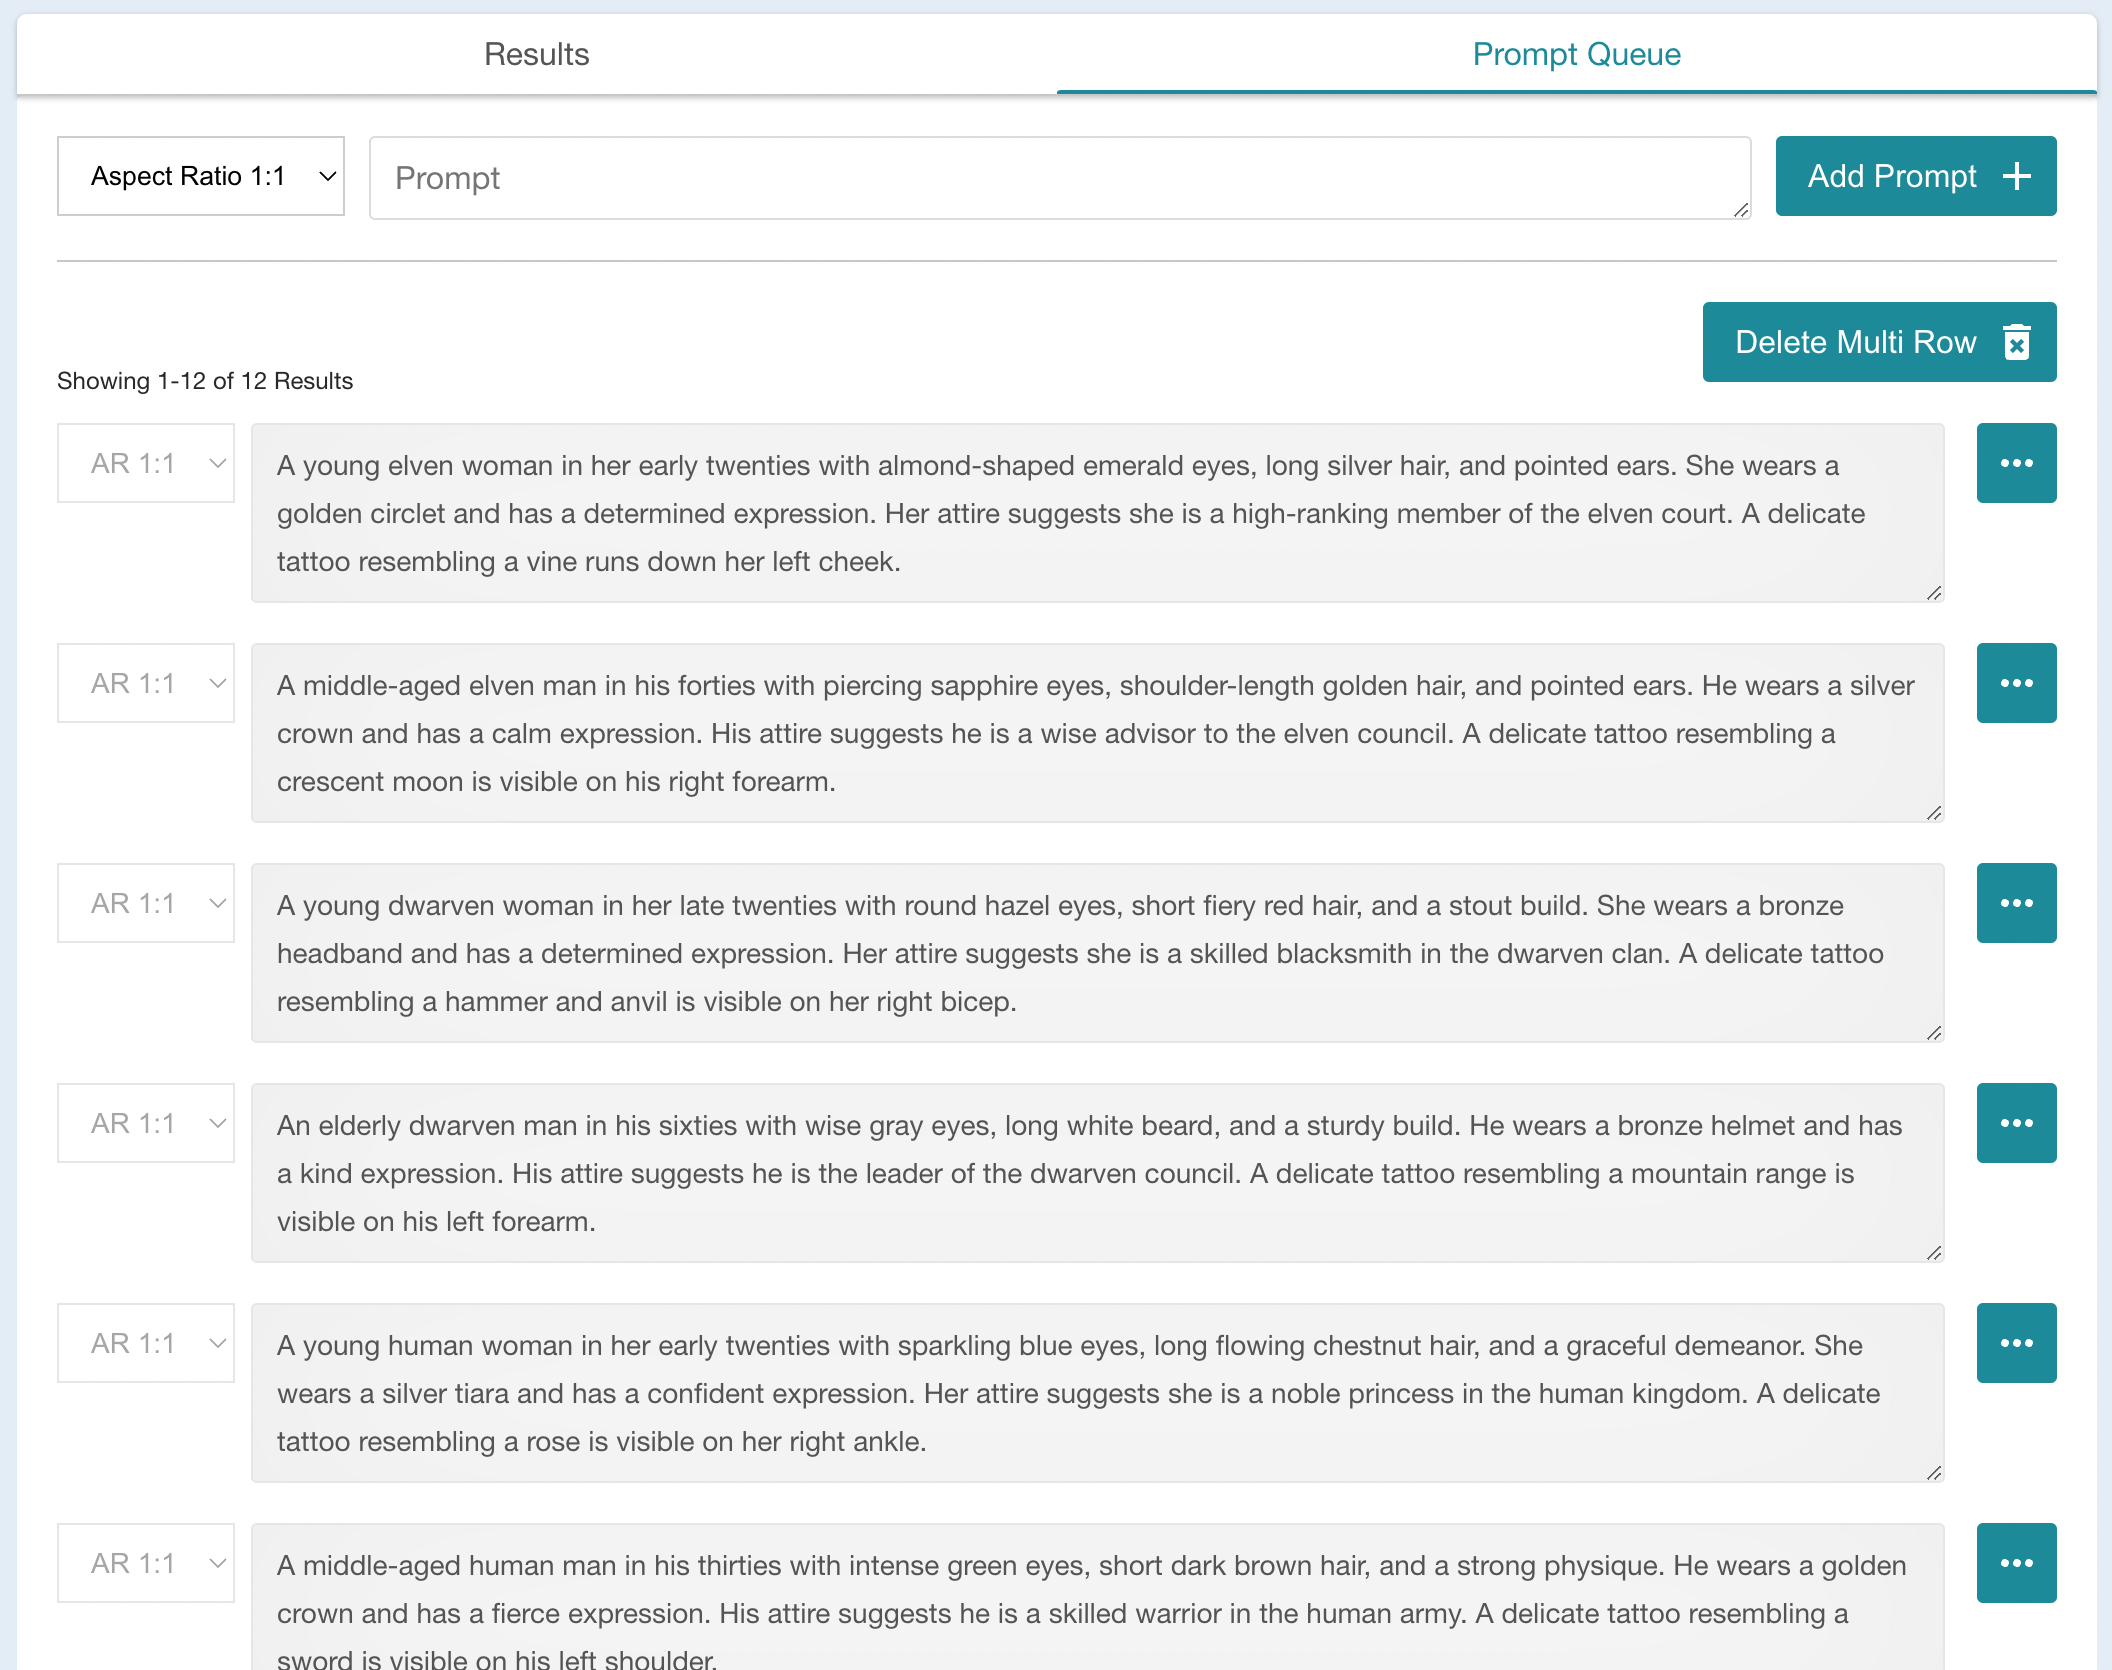Screen dimensions: 2112x1670
Task: Open AR 1:1 dropdown for human man prompt
Action: point(146,1563)
